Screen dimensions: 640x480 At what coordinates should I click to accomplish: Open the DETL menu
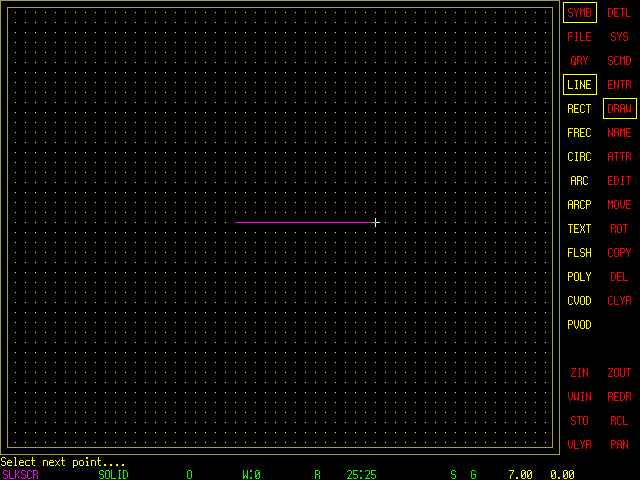619,13
